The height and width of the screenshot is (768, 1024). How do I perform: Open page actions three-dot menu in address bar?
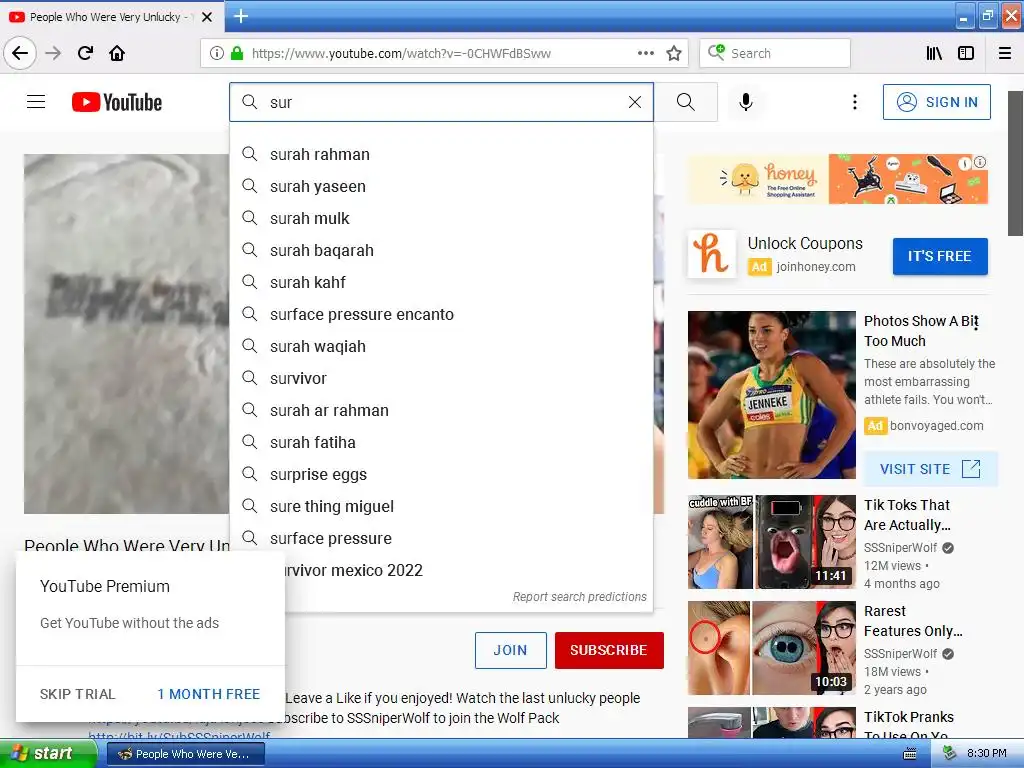pos(645,54)
